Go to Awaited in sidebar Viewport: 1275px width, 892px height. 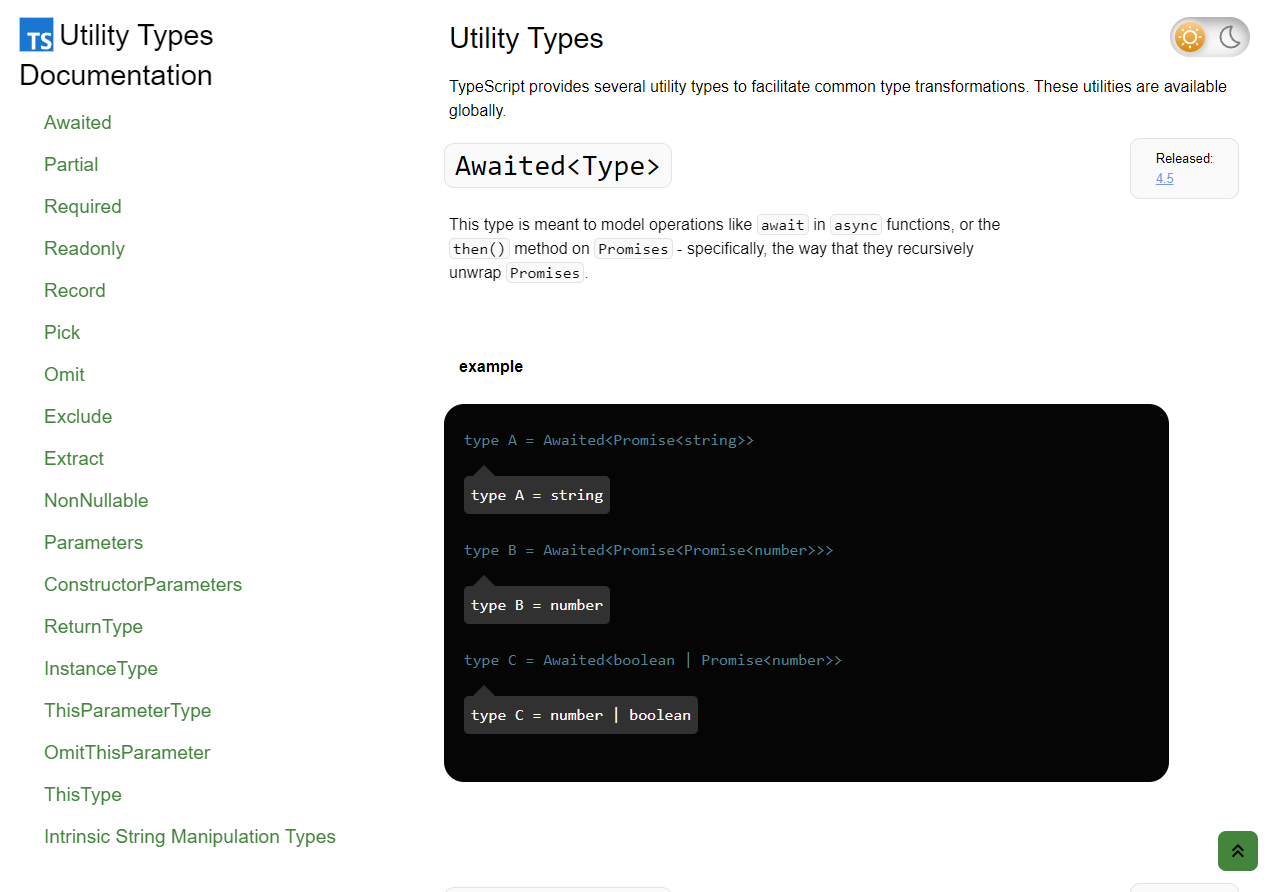coord(78,122)
